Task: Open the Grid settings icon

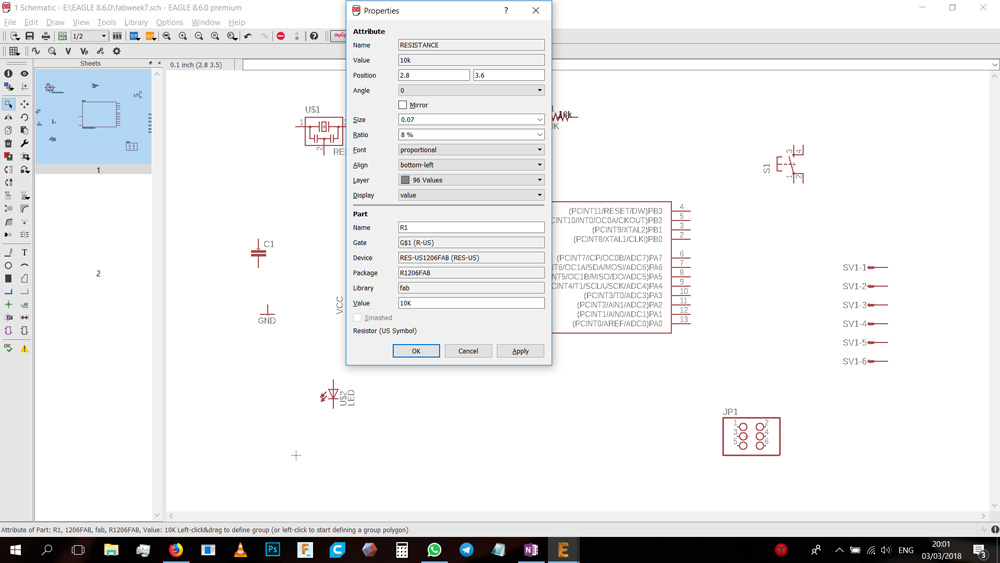Action: point(13,51)
